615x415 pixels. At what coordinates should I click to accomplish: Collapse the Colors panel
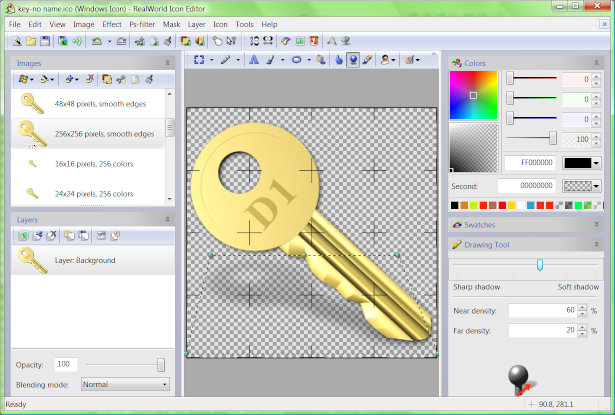click(597, 63)
